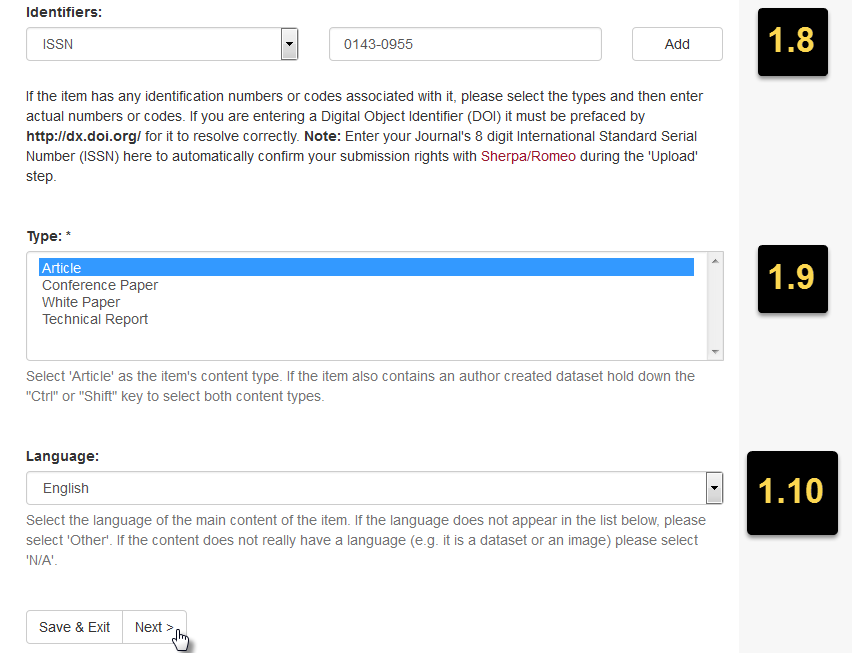Image resolution: width=852 pixels, height=653 pixels.
Task: Select Article in the Type list
Action: pyautogui.click(x=61, y=267)
